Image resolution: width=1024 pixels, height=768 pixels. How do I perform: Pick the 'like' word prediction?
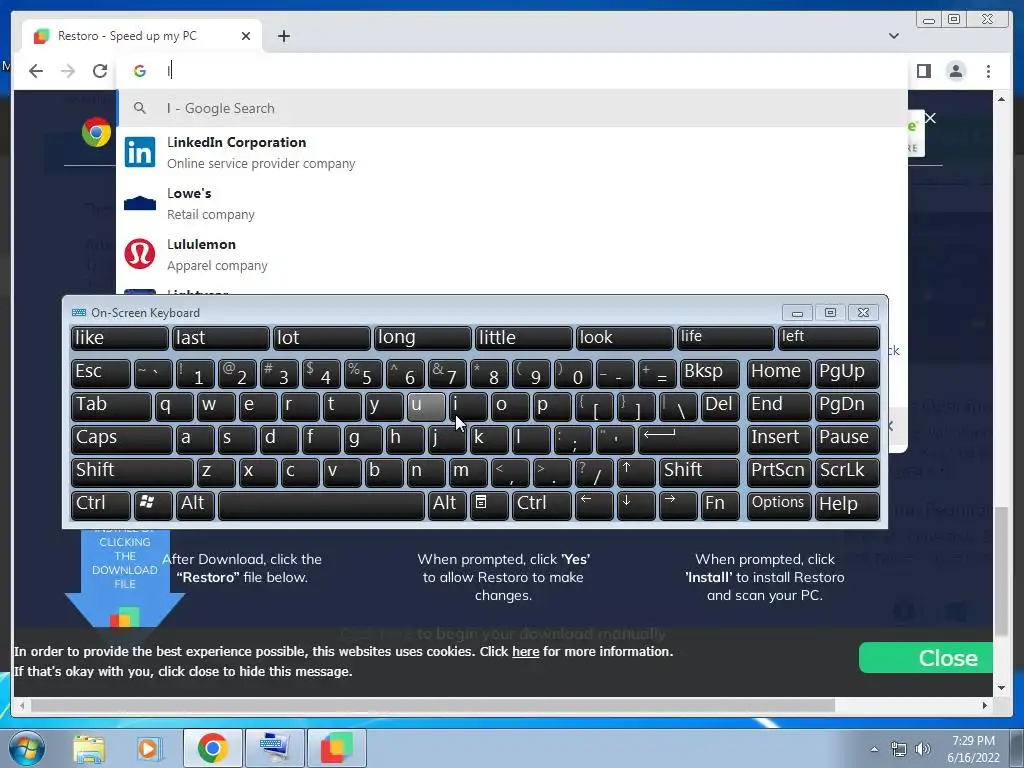click(119, 338)
